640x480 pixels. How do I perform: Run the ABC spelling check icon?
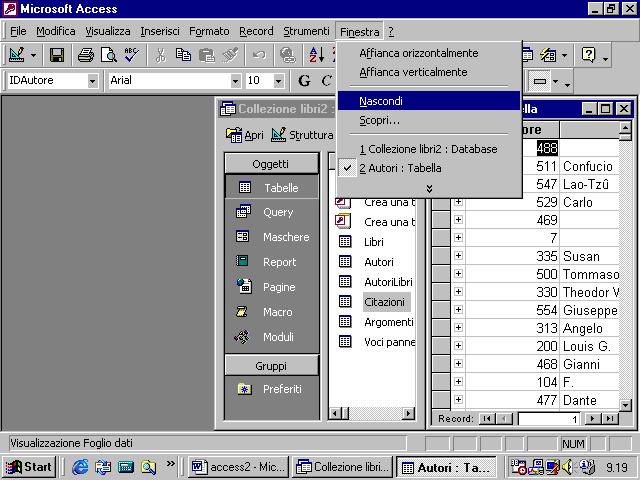pos(131,54)
